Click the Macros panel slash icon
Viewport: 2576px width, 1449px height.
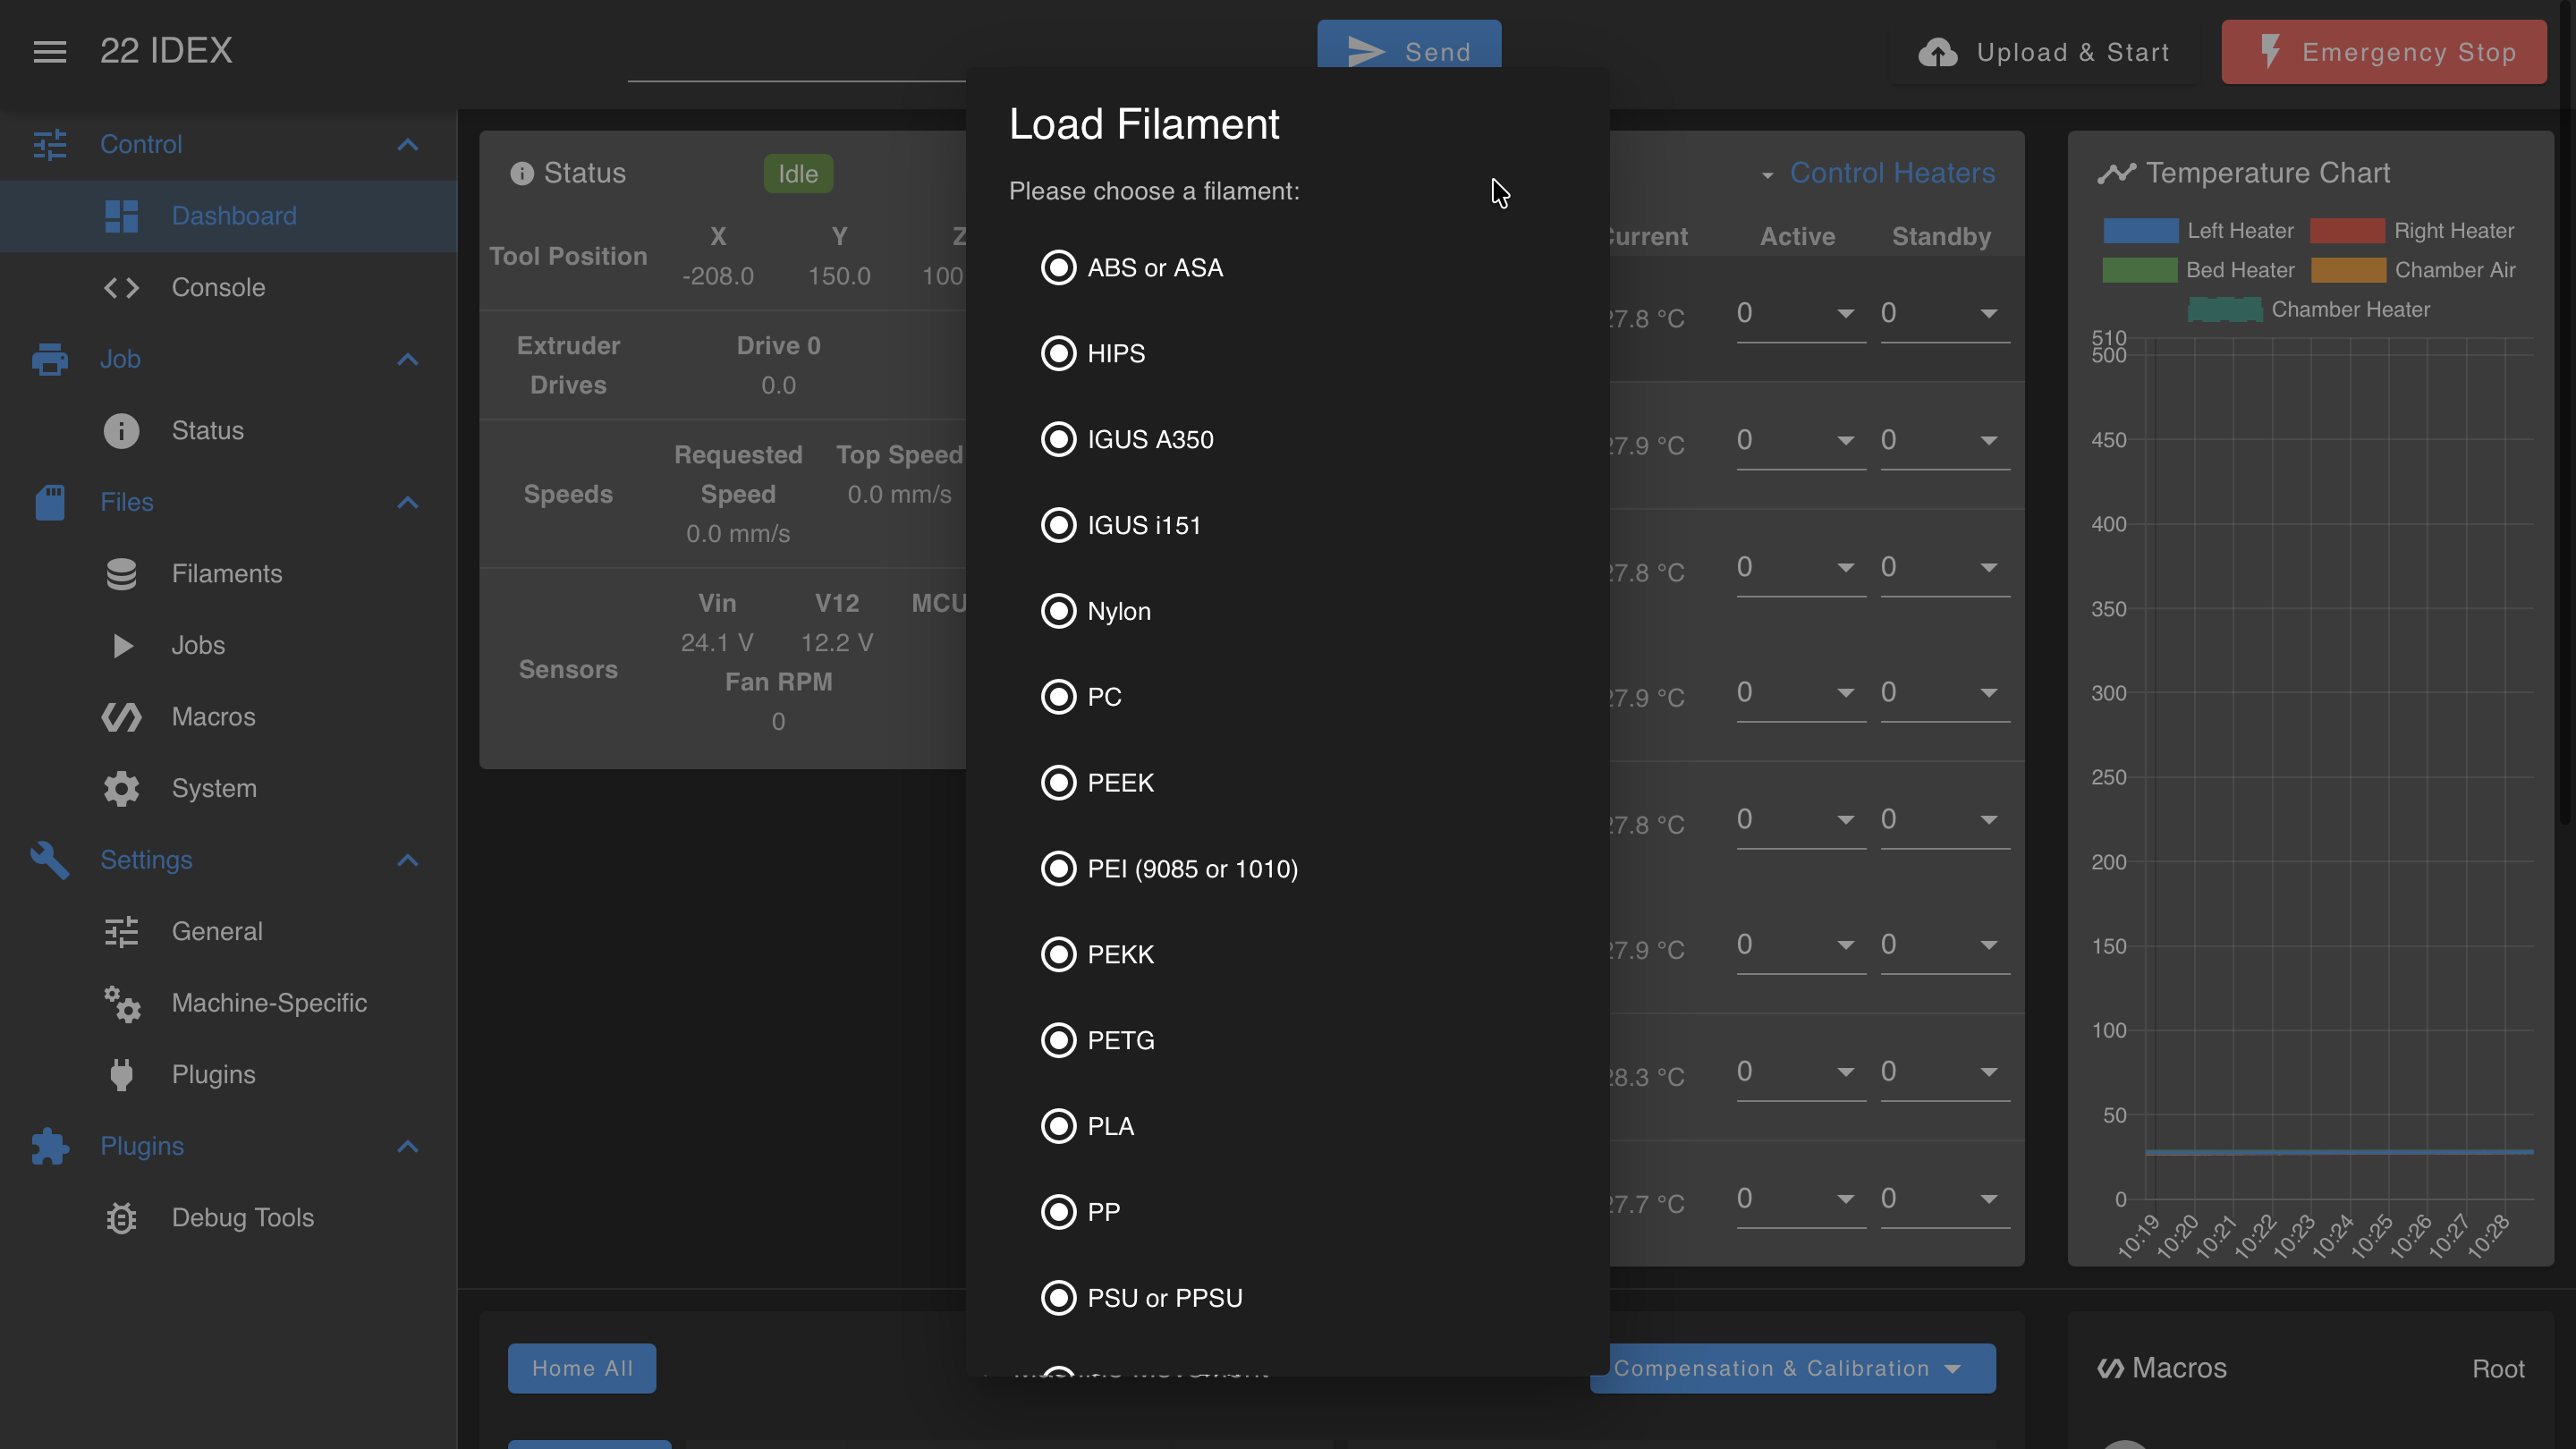[2110, 1368]
